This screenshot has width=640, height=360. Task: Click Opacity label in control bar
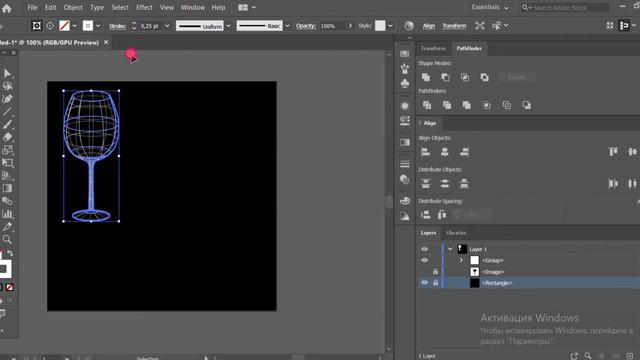306,26
